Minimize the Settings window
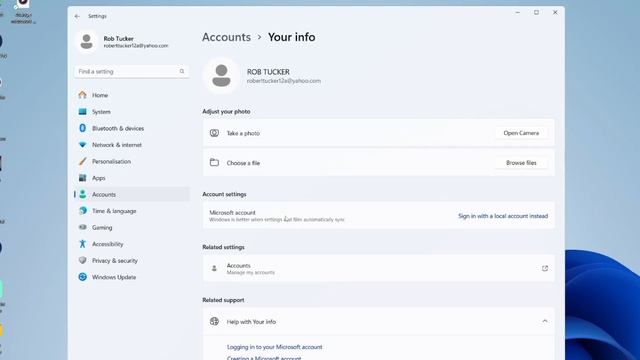This screenshot has width=640, height=360. (x=518, y=13)
